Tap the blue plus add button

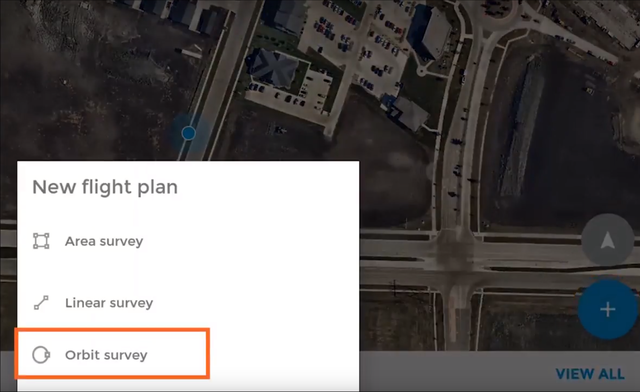point(607,310)
